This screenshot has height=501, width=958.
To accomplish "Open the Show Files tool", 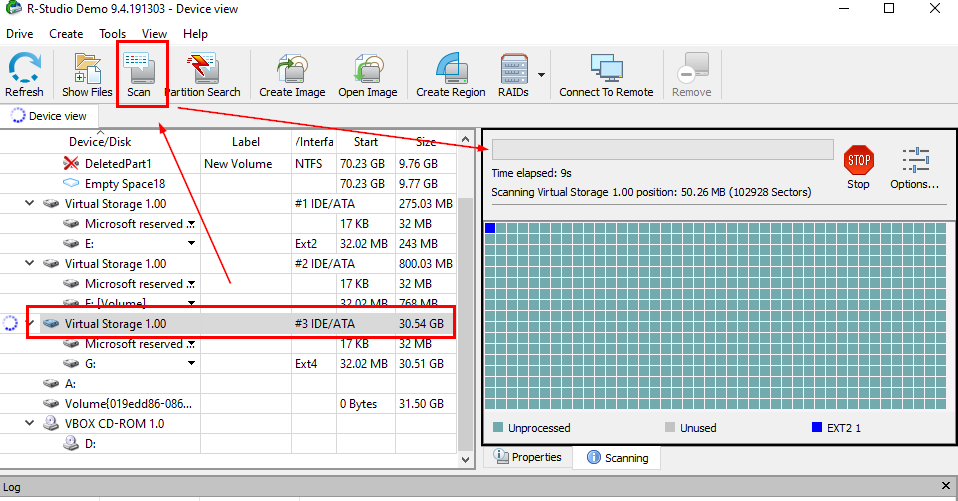I will click(87, 76).
